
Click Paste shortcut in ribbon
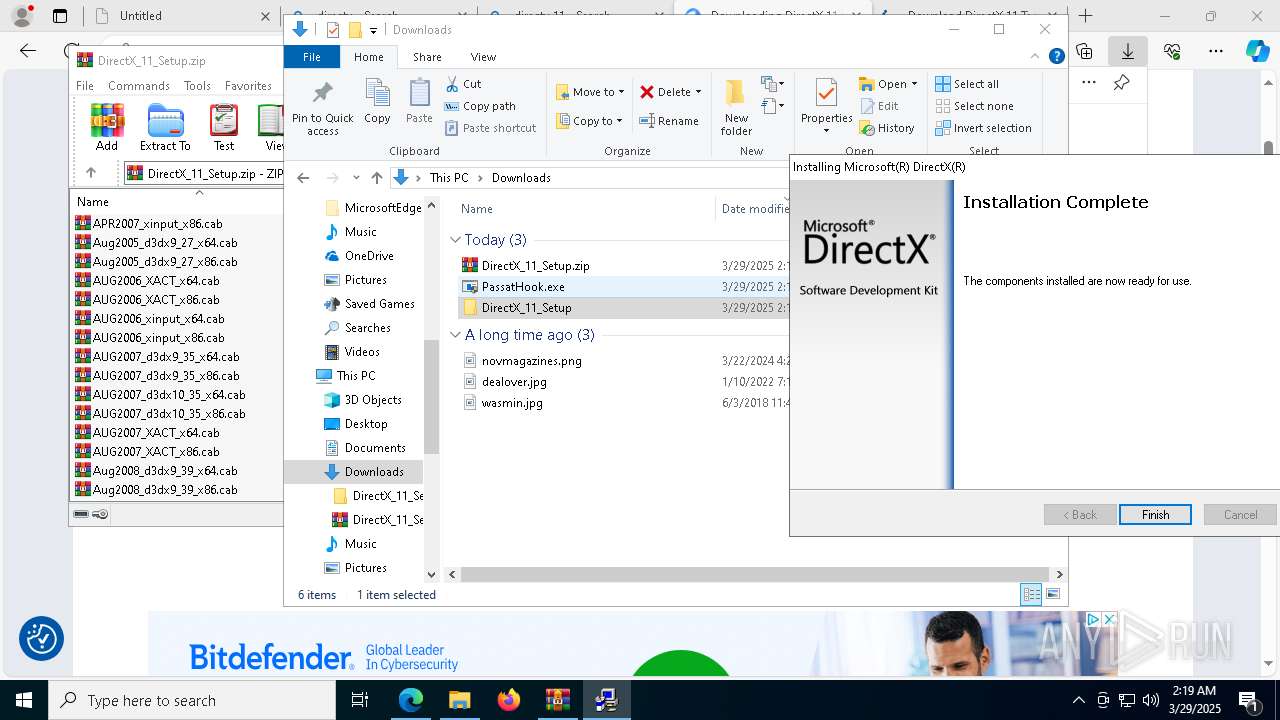pos(491,128)
